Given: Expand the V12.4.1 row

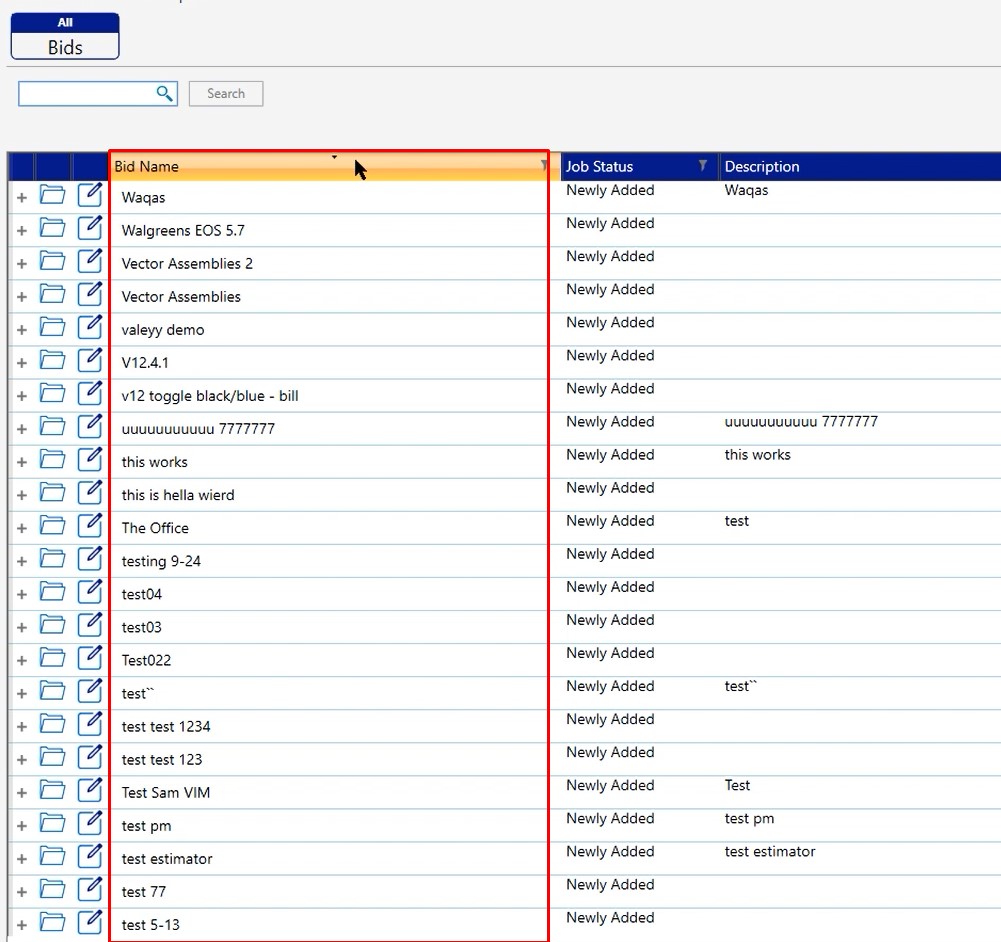Looking at the screenshot, I should [x=22, y=363].
